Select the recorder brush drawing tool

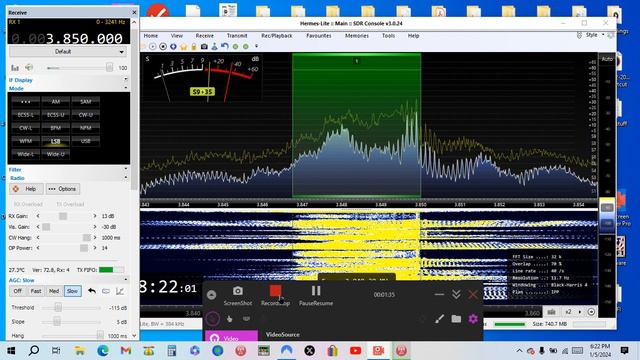439,319
